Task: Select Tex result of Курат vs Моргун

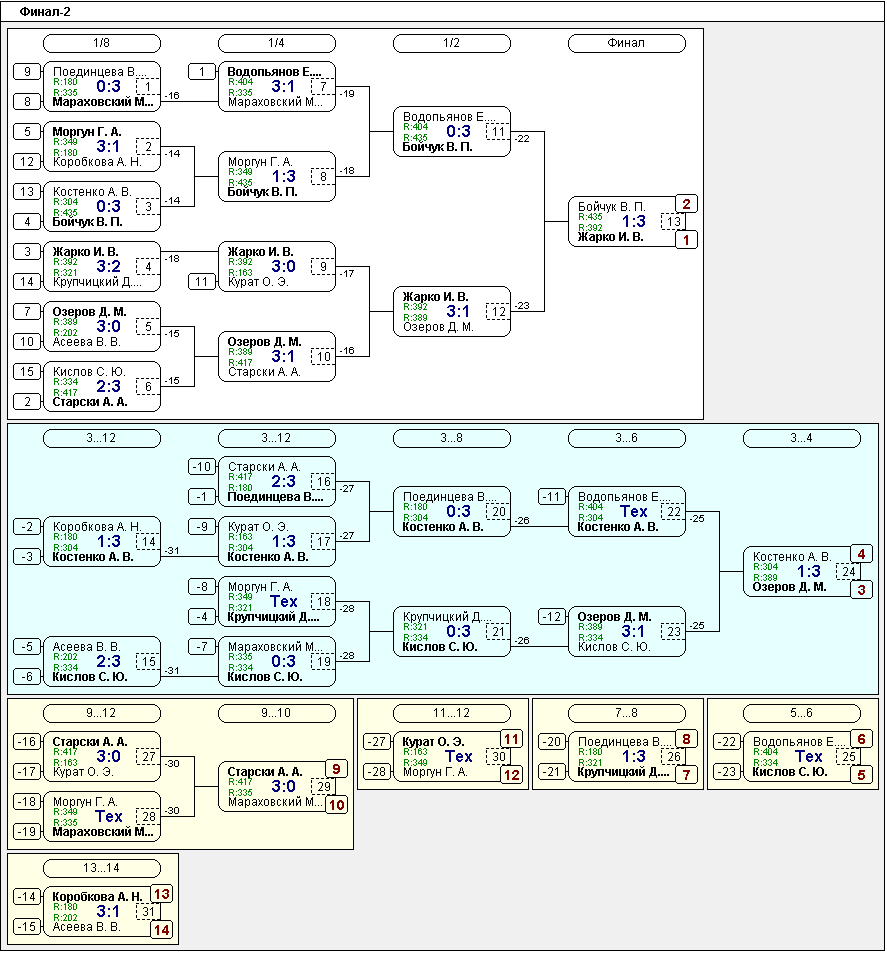Action: pos(459,756)
